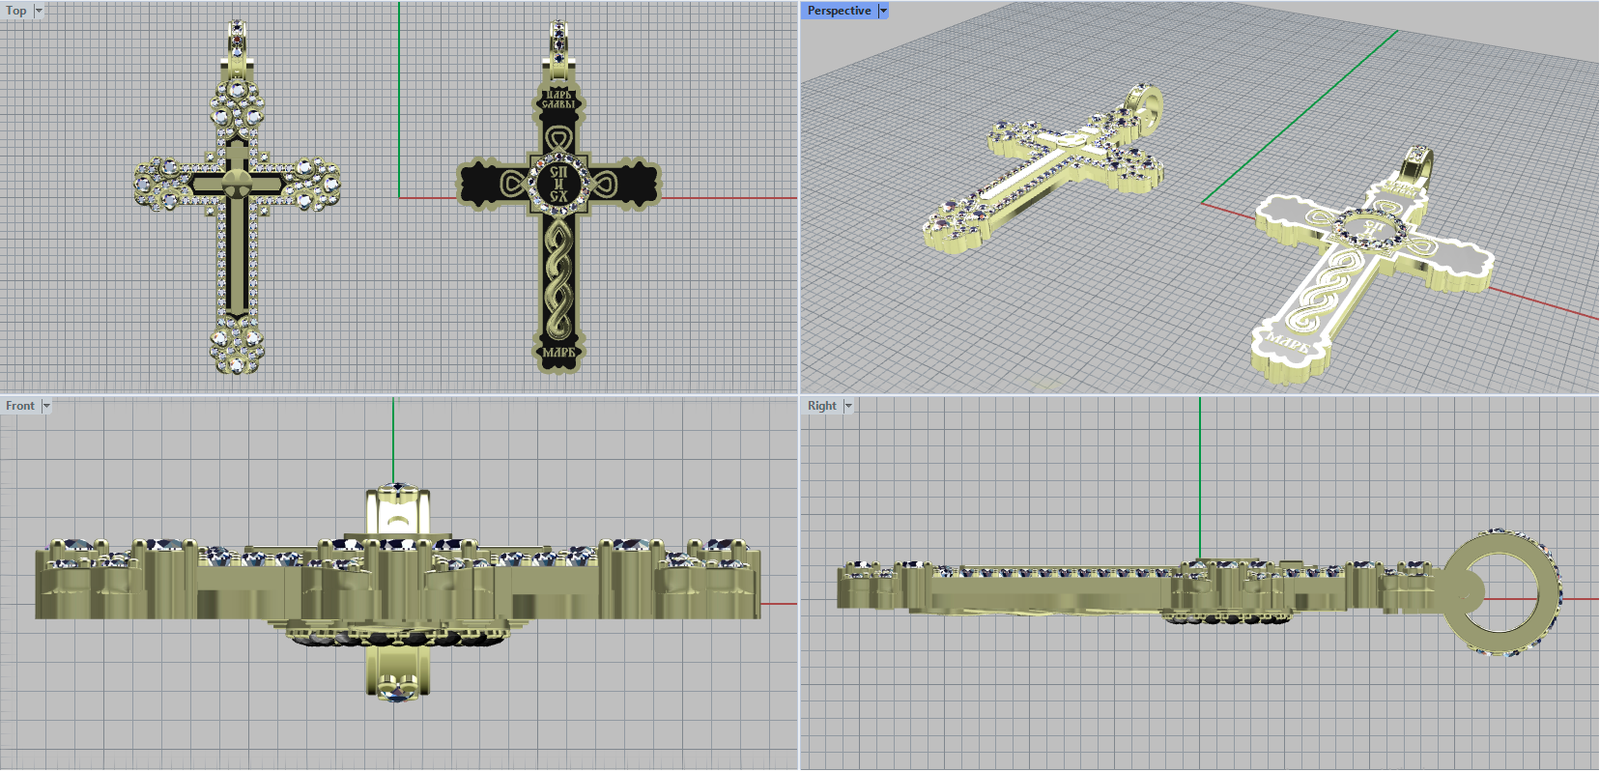Viewport: 1600px width, 772px height.
Task: Open the Front viewport dropdown arrow
Action: [46, 406]
